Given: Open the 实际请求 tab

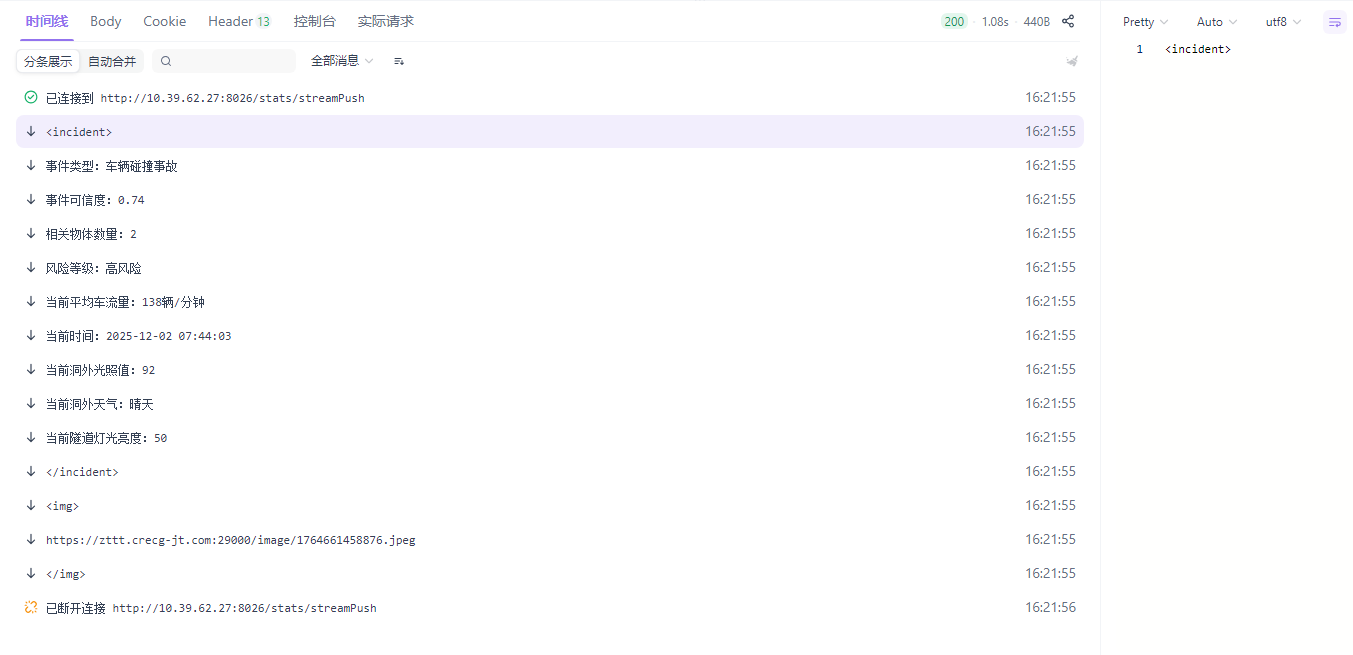Looking at the screenshot, I should tap(386, 21).
